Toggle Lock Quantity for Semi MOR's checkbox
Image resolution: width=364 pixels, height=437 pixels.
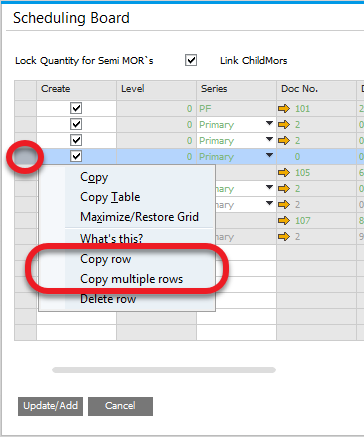pyautogui.click(x=191, y=60)
